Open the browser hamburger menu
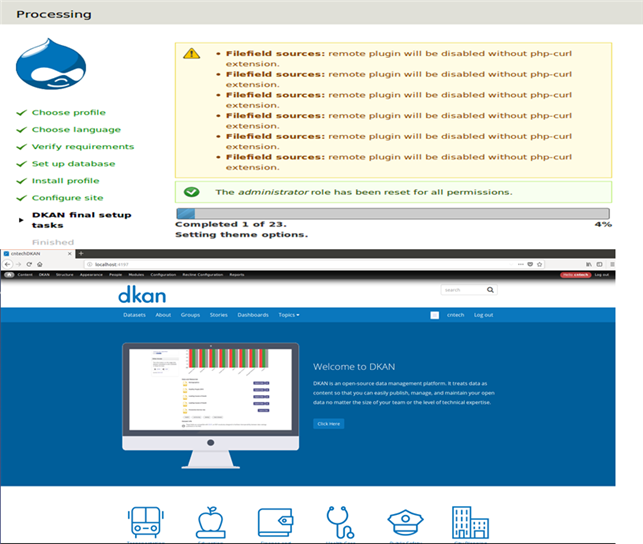This screenshot has height=544, width=643. [612, 264]
